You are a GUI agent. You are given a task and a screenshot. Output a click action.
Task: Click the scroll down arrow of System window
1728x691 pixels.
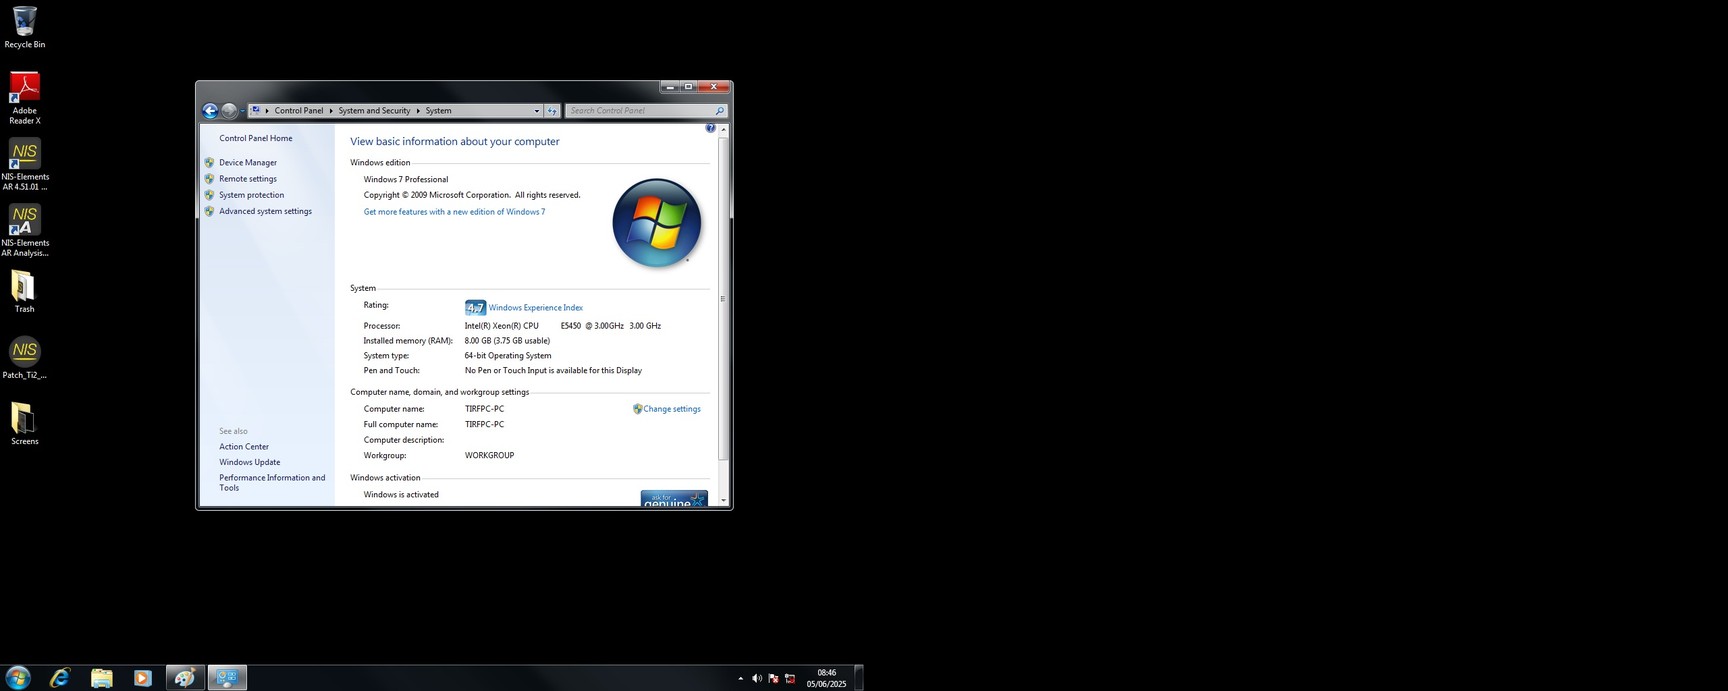point(723,500)
